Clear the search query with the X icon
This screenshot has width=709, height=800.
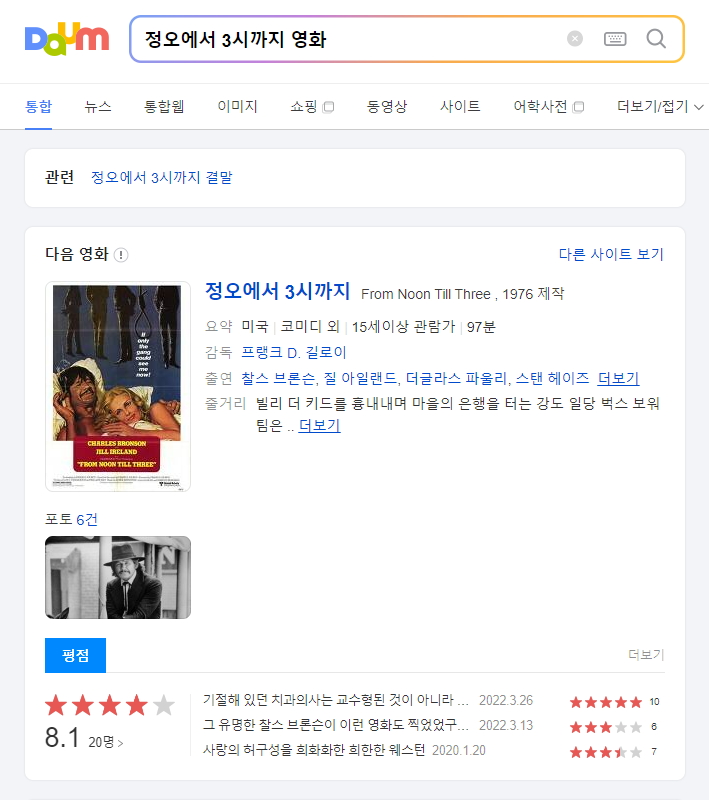coord(575,39)
